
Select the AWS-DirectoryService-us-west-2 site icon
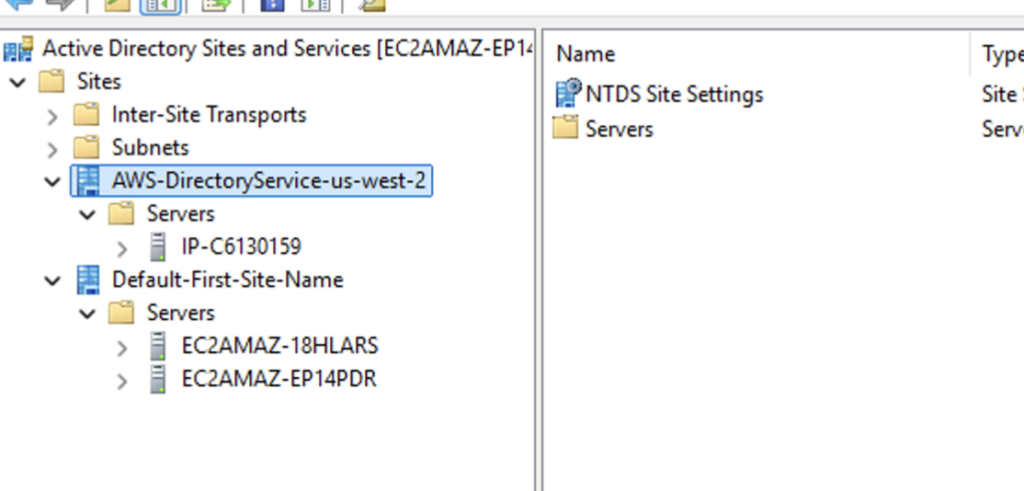pos(87,181)
